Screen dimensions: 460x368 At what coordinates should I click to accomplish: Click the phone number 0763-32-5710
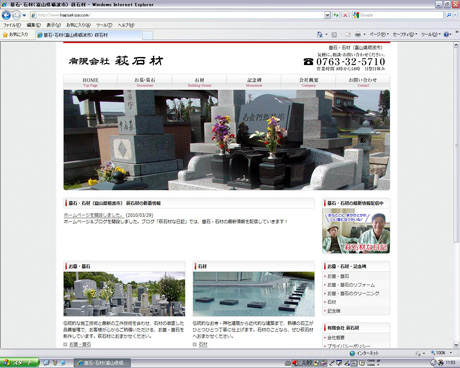(x=351, y=62)
